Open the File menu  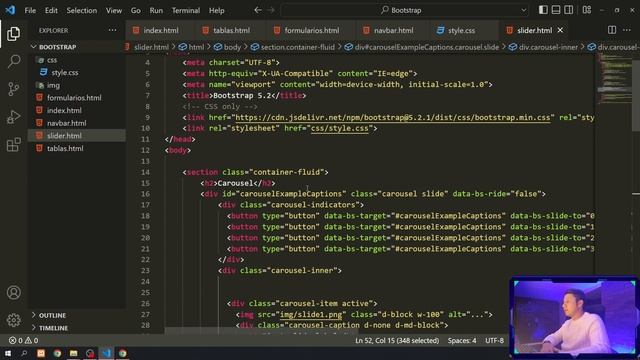pos(30,10)
